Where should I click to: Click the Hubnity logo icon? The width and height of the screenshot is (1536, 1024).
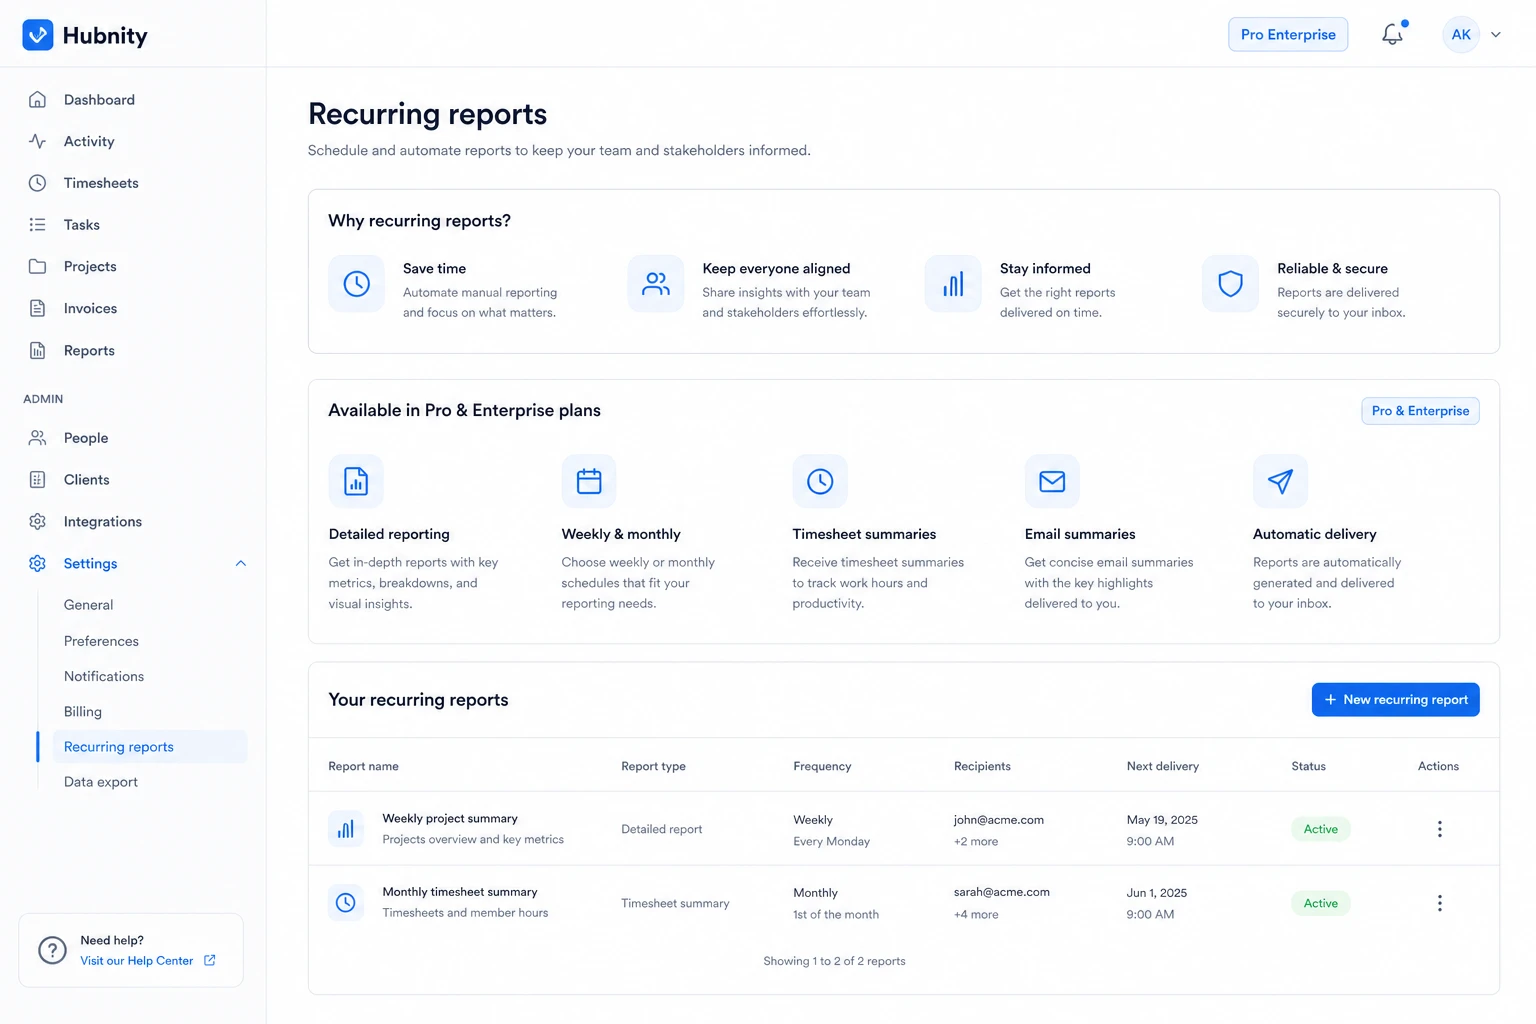click(x=38, y=35)
